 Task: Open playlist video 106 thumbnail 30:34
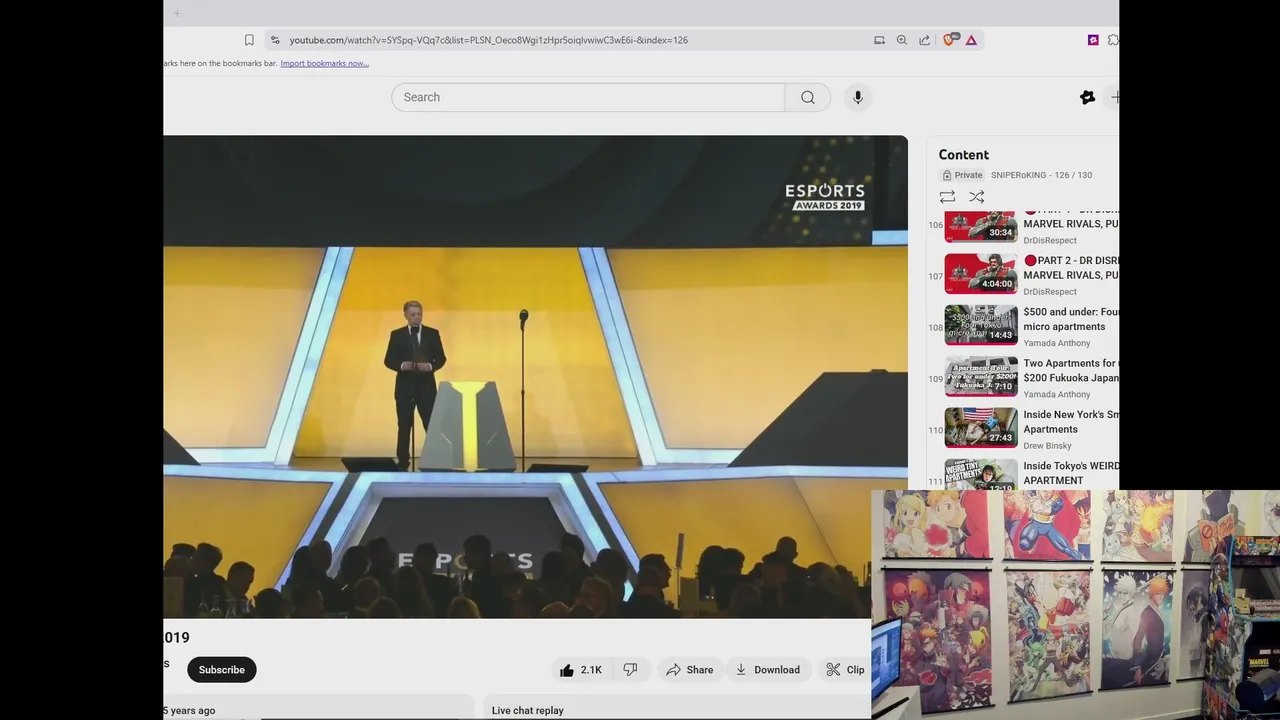pyautogui.click(x=981, y=226)
